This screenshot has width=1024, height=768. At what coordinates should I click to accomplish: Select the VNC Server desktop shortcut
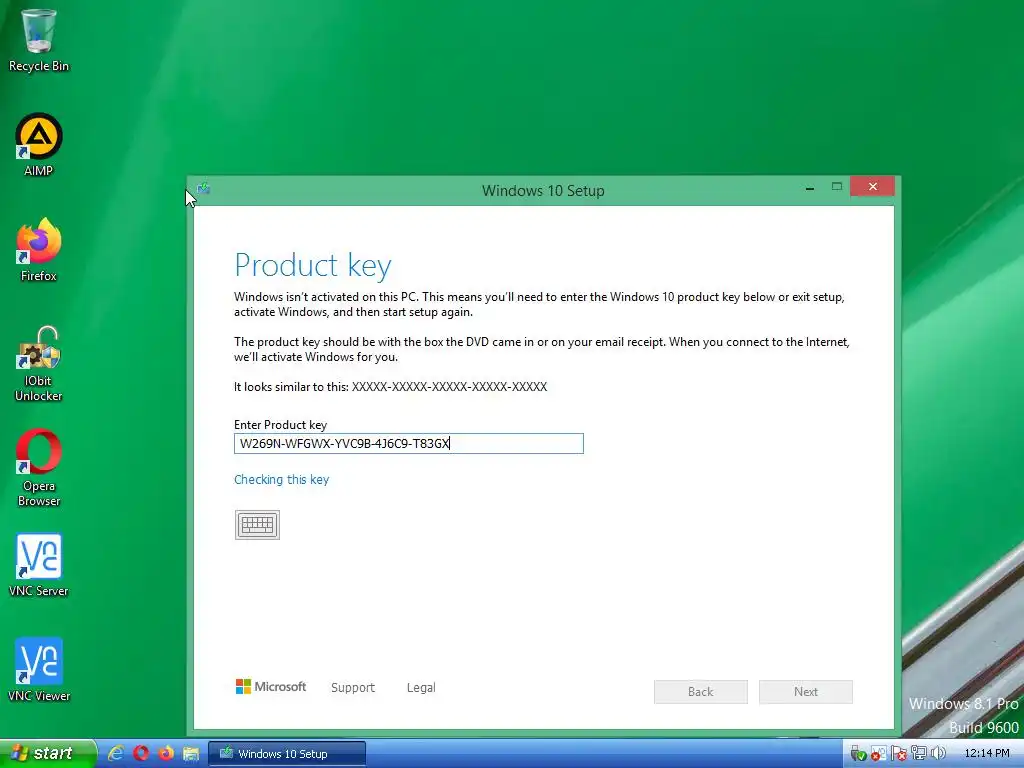coord(39,566)
